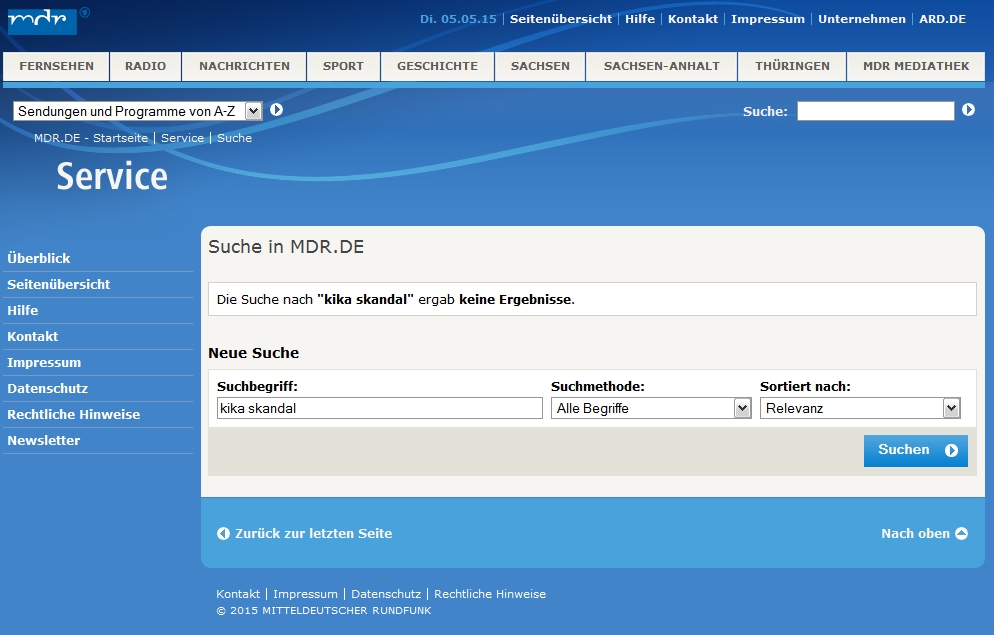Click the date Di. 05.05.15

tap(458, 19)
